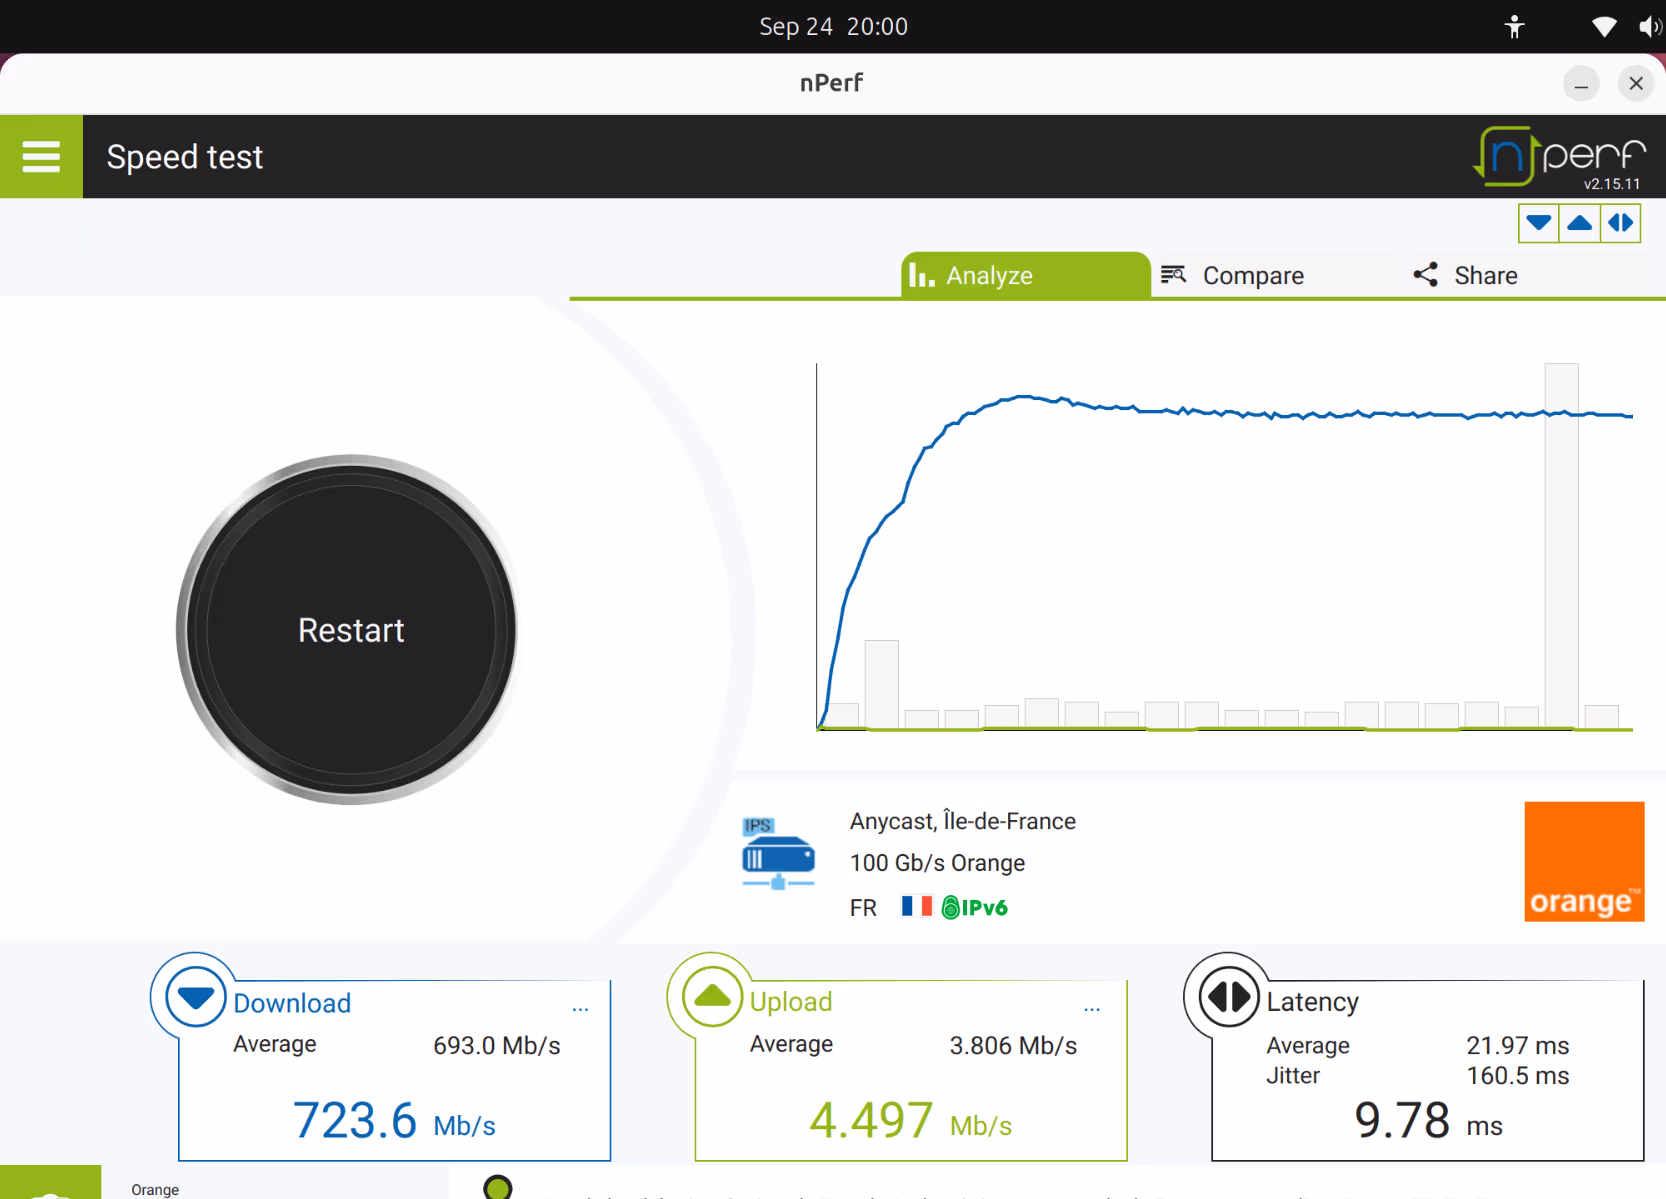Click the nPerf logo
Viewport: 1666px width, 1199px height.
1560,157
